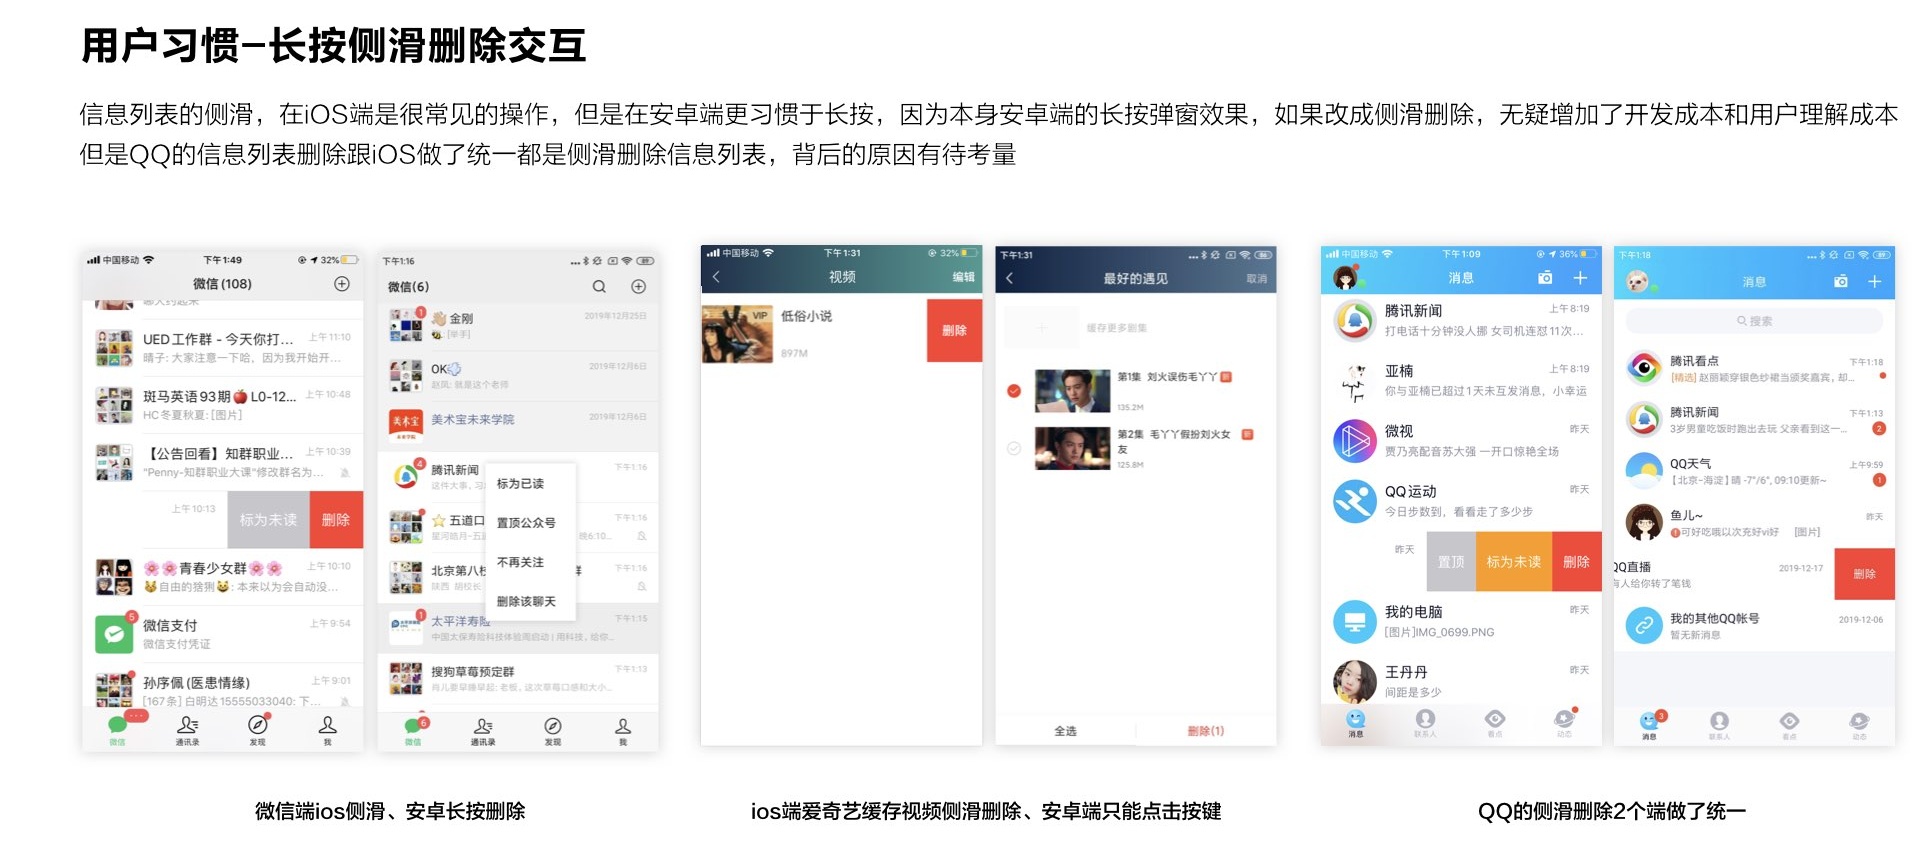1919x844 pixels.
Task: Tap the plus box for 缓存更多剧集
Action: click(x=1041, y=328)
